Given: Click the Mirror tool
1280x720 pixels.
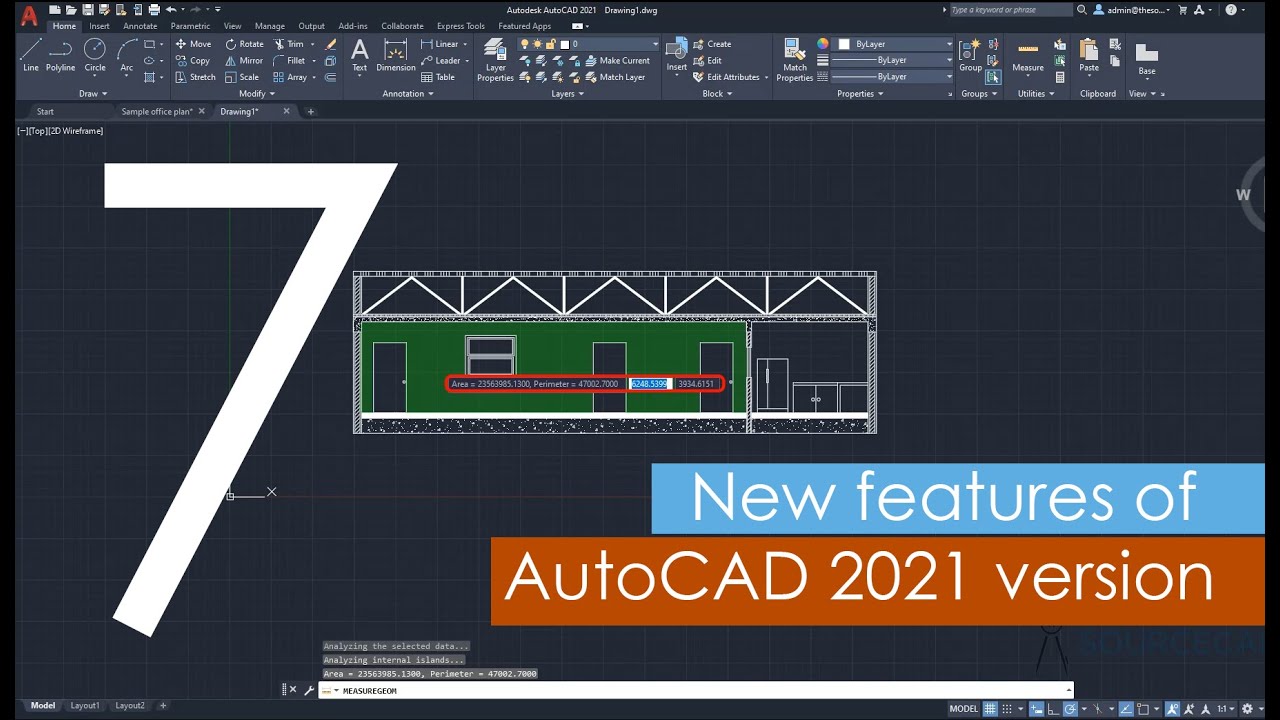Looking at the screenshot, I should point(244,60).
